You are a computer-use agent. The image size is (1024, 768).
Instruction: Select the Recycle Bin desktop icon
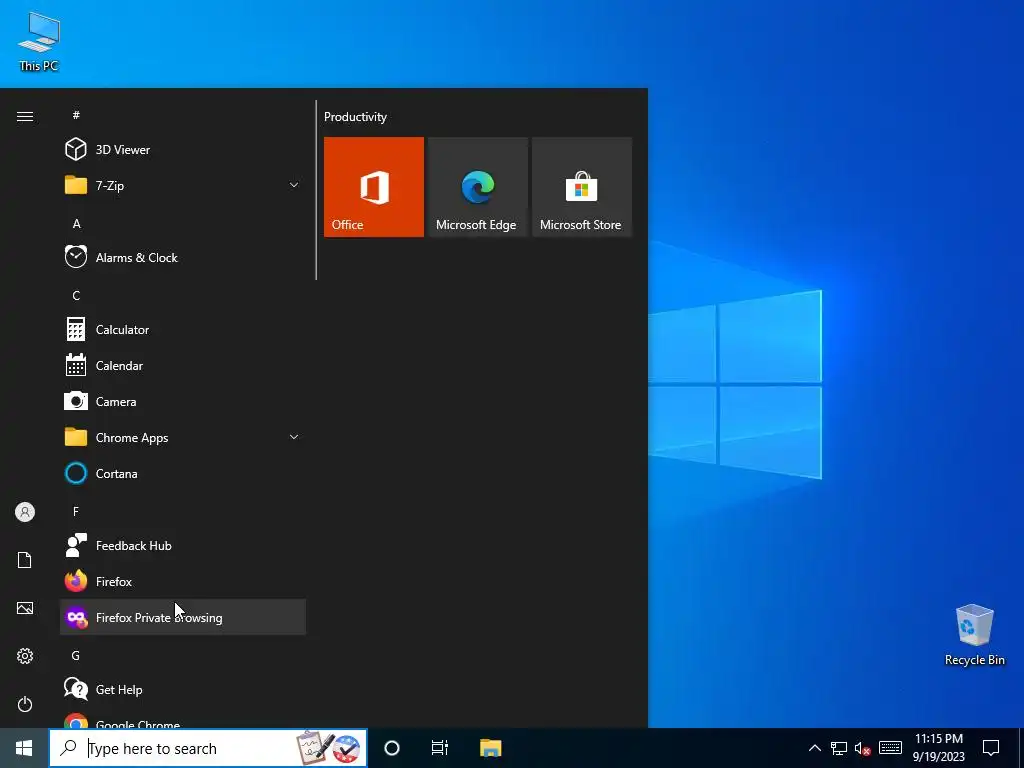pos(974,635)
